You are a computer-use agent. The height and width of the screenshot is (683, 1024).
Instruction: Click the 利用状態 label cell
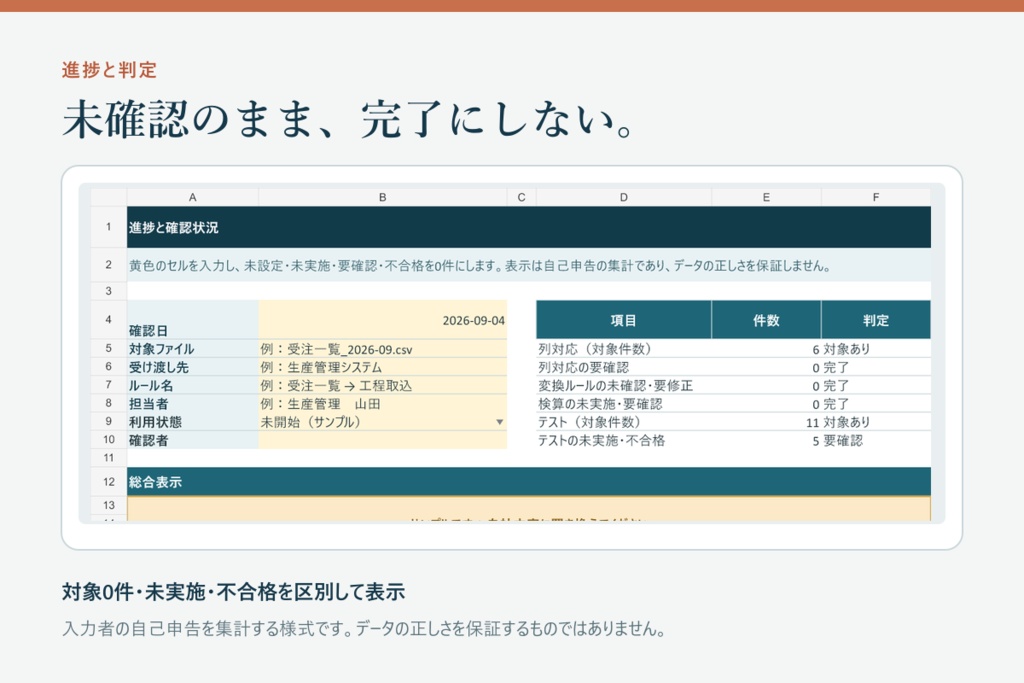coord(193,422)
